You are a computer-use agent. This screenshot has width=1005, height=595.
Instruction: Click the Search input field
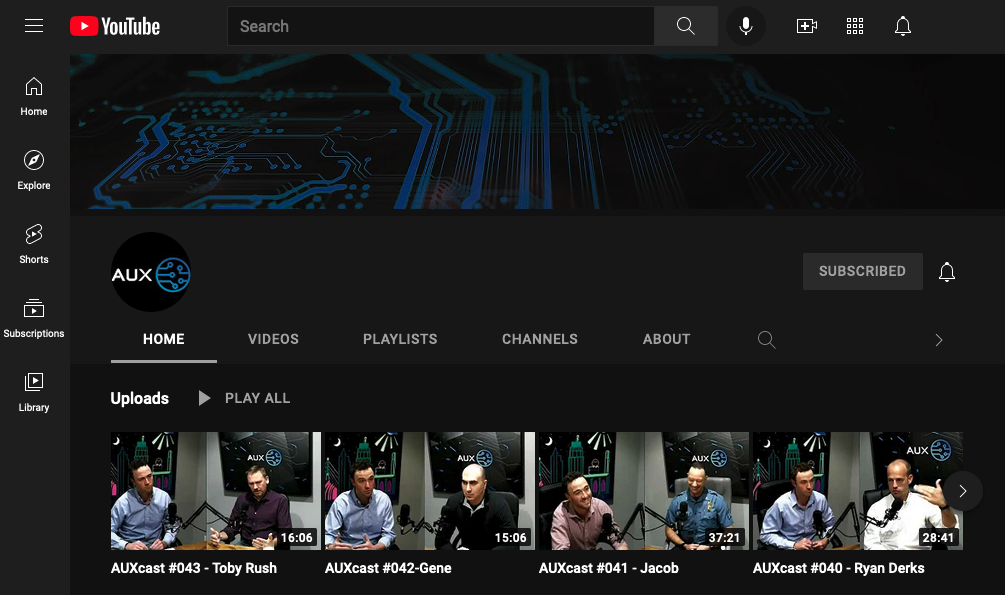click(x=441, y=26)
